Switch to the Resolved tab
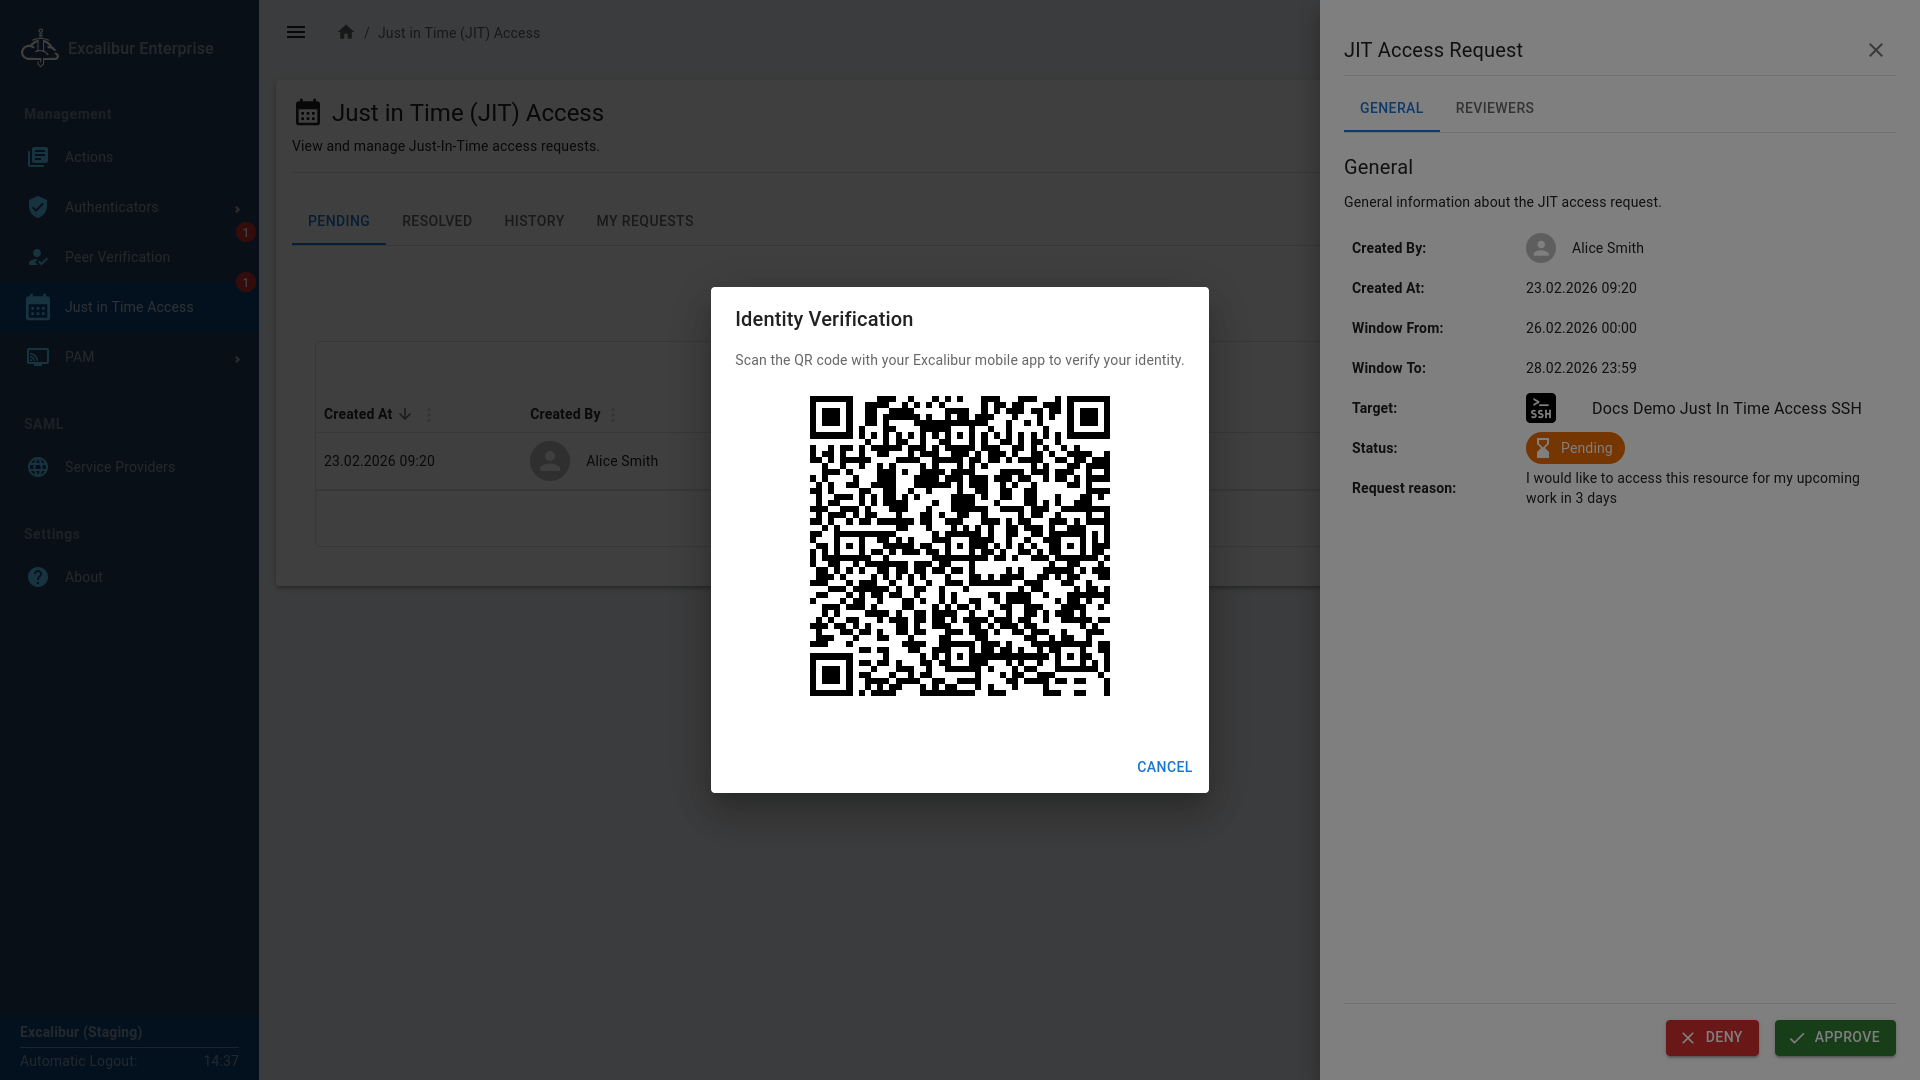 pyautogui.click(x=437, y=221)
